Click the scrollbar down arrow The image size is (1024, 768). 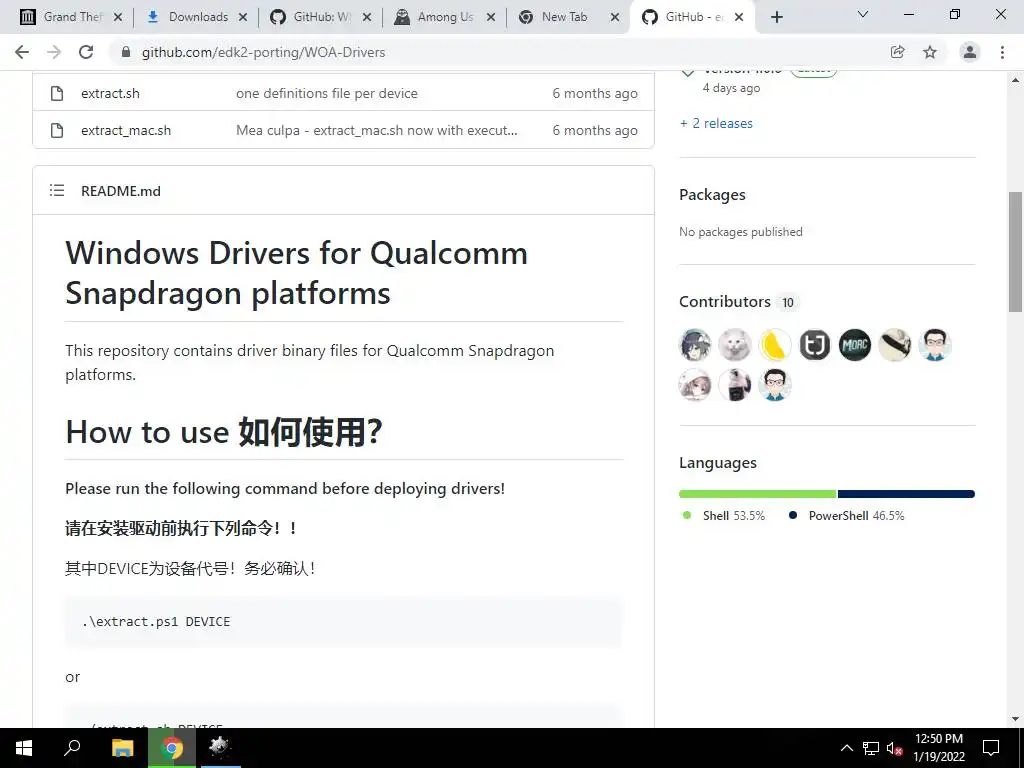[x=1015, y=719]
